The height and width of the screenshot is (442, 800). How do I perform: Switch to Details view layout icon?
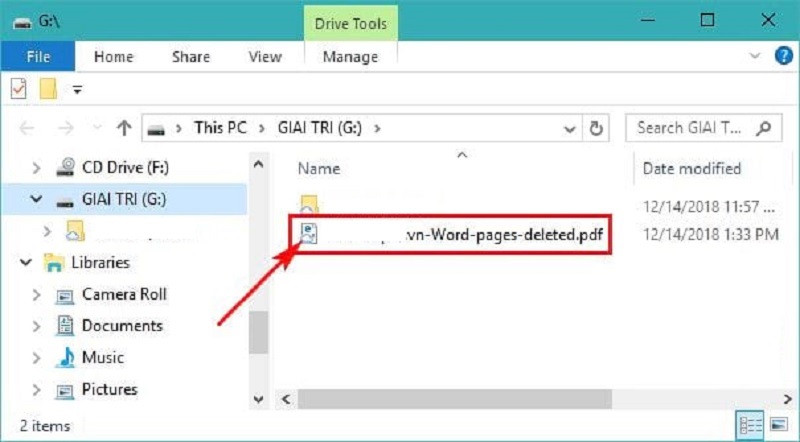[x=748, y=425]
